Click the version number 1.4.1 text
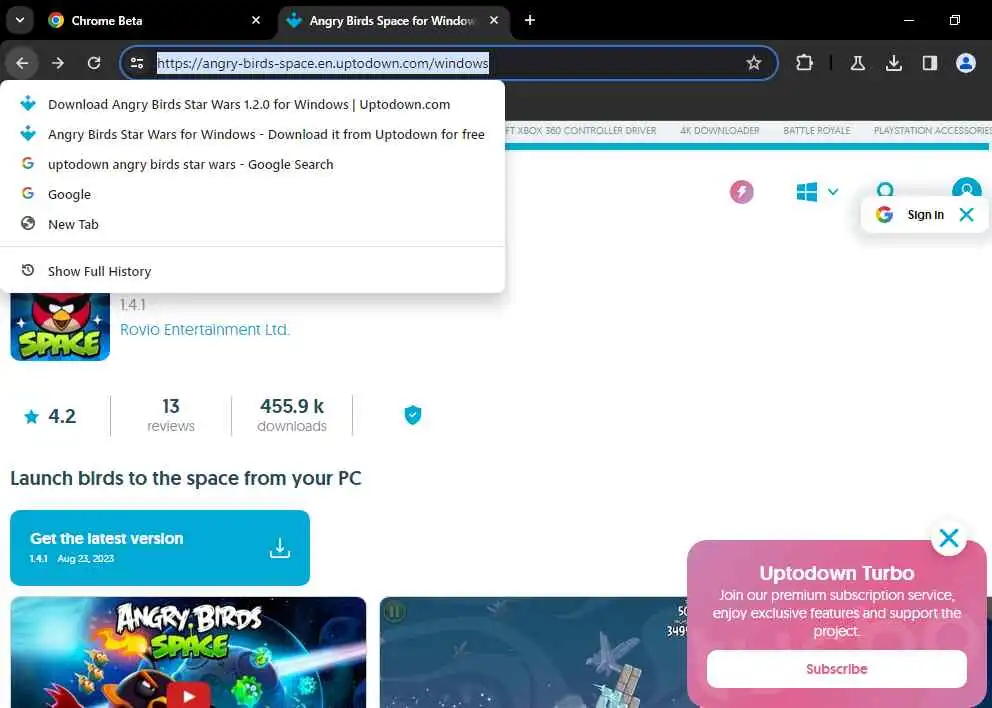 pyautogui.click(x=133, y=305)
